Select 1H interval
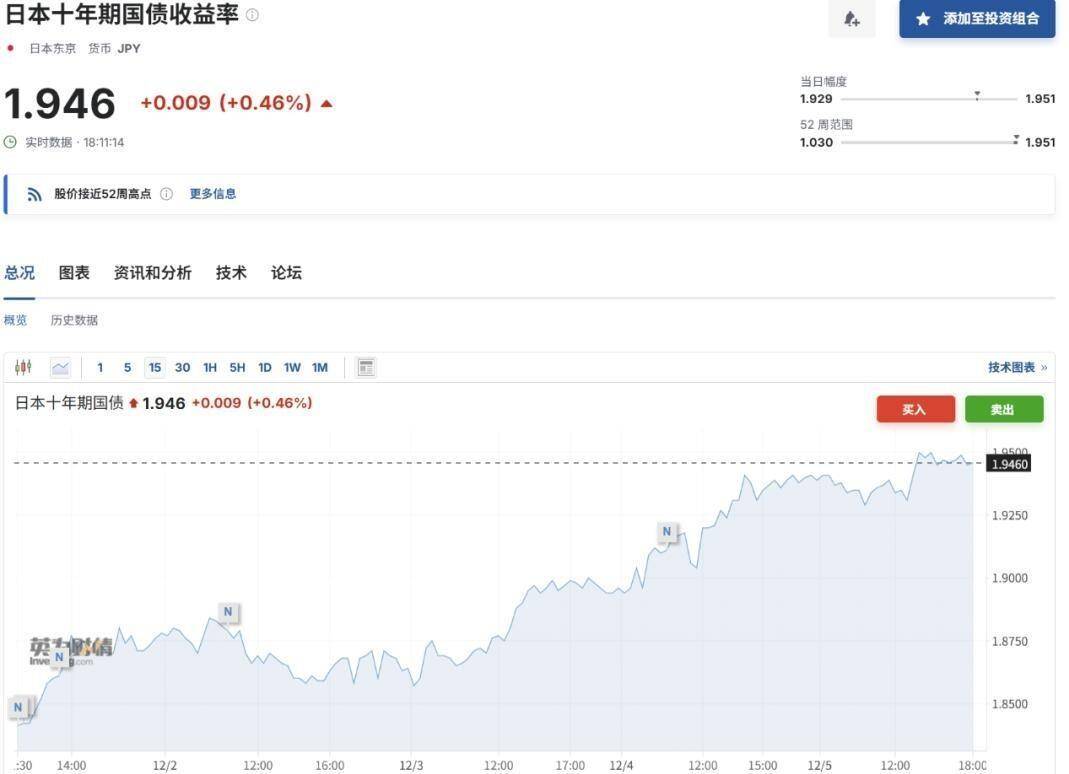This screenshot has height=774, width=1069. tap(210, 368)
